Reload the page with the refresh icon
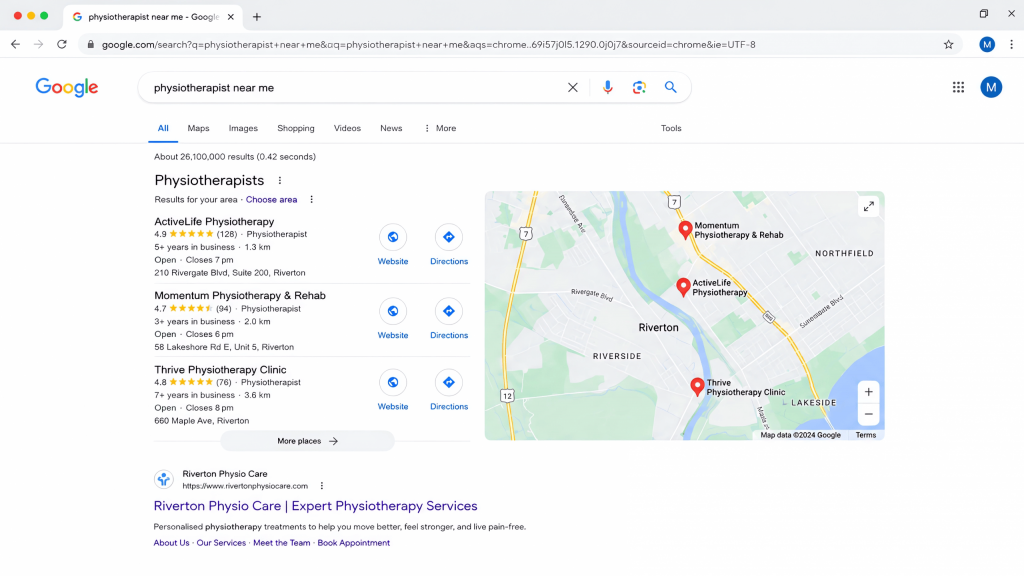The height and width of the screenshot is (576, 1024). pos(62,44)
